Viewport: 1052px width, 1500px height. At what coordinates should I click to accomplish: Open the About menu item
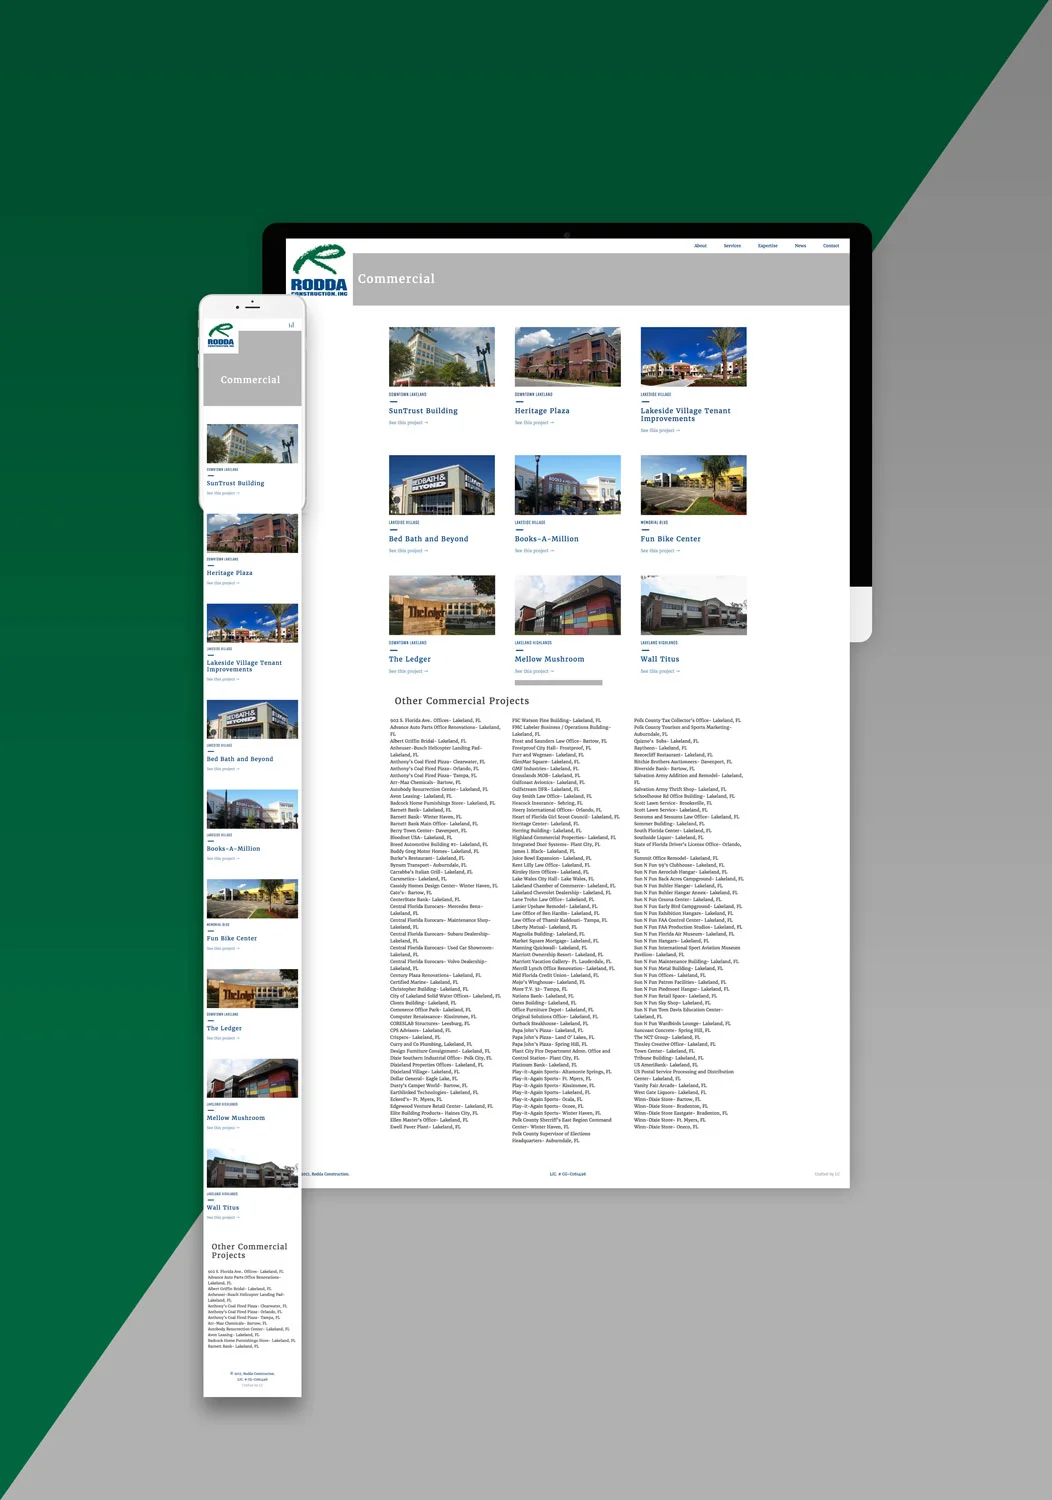pos(700,246)
